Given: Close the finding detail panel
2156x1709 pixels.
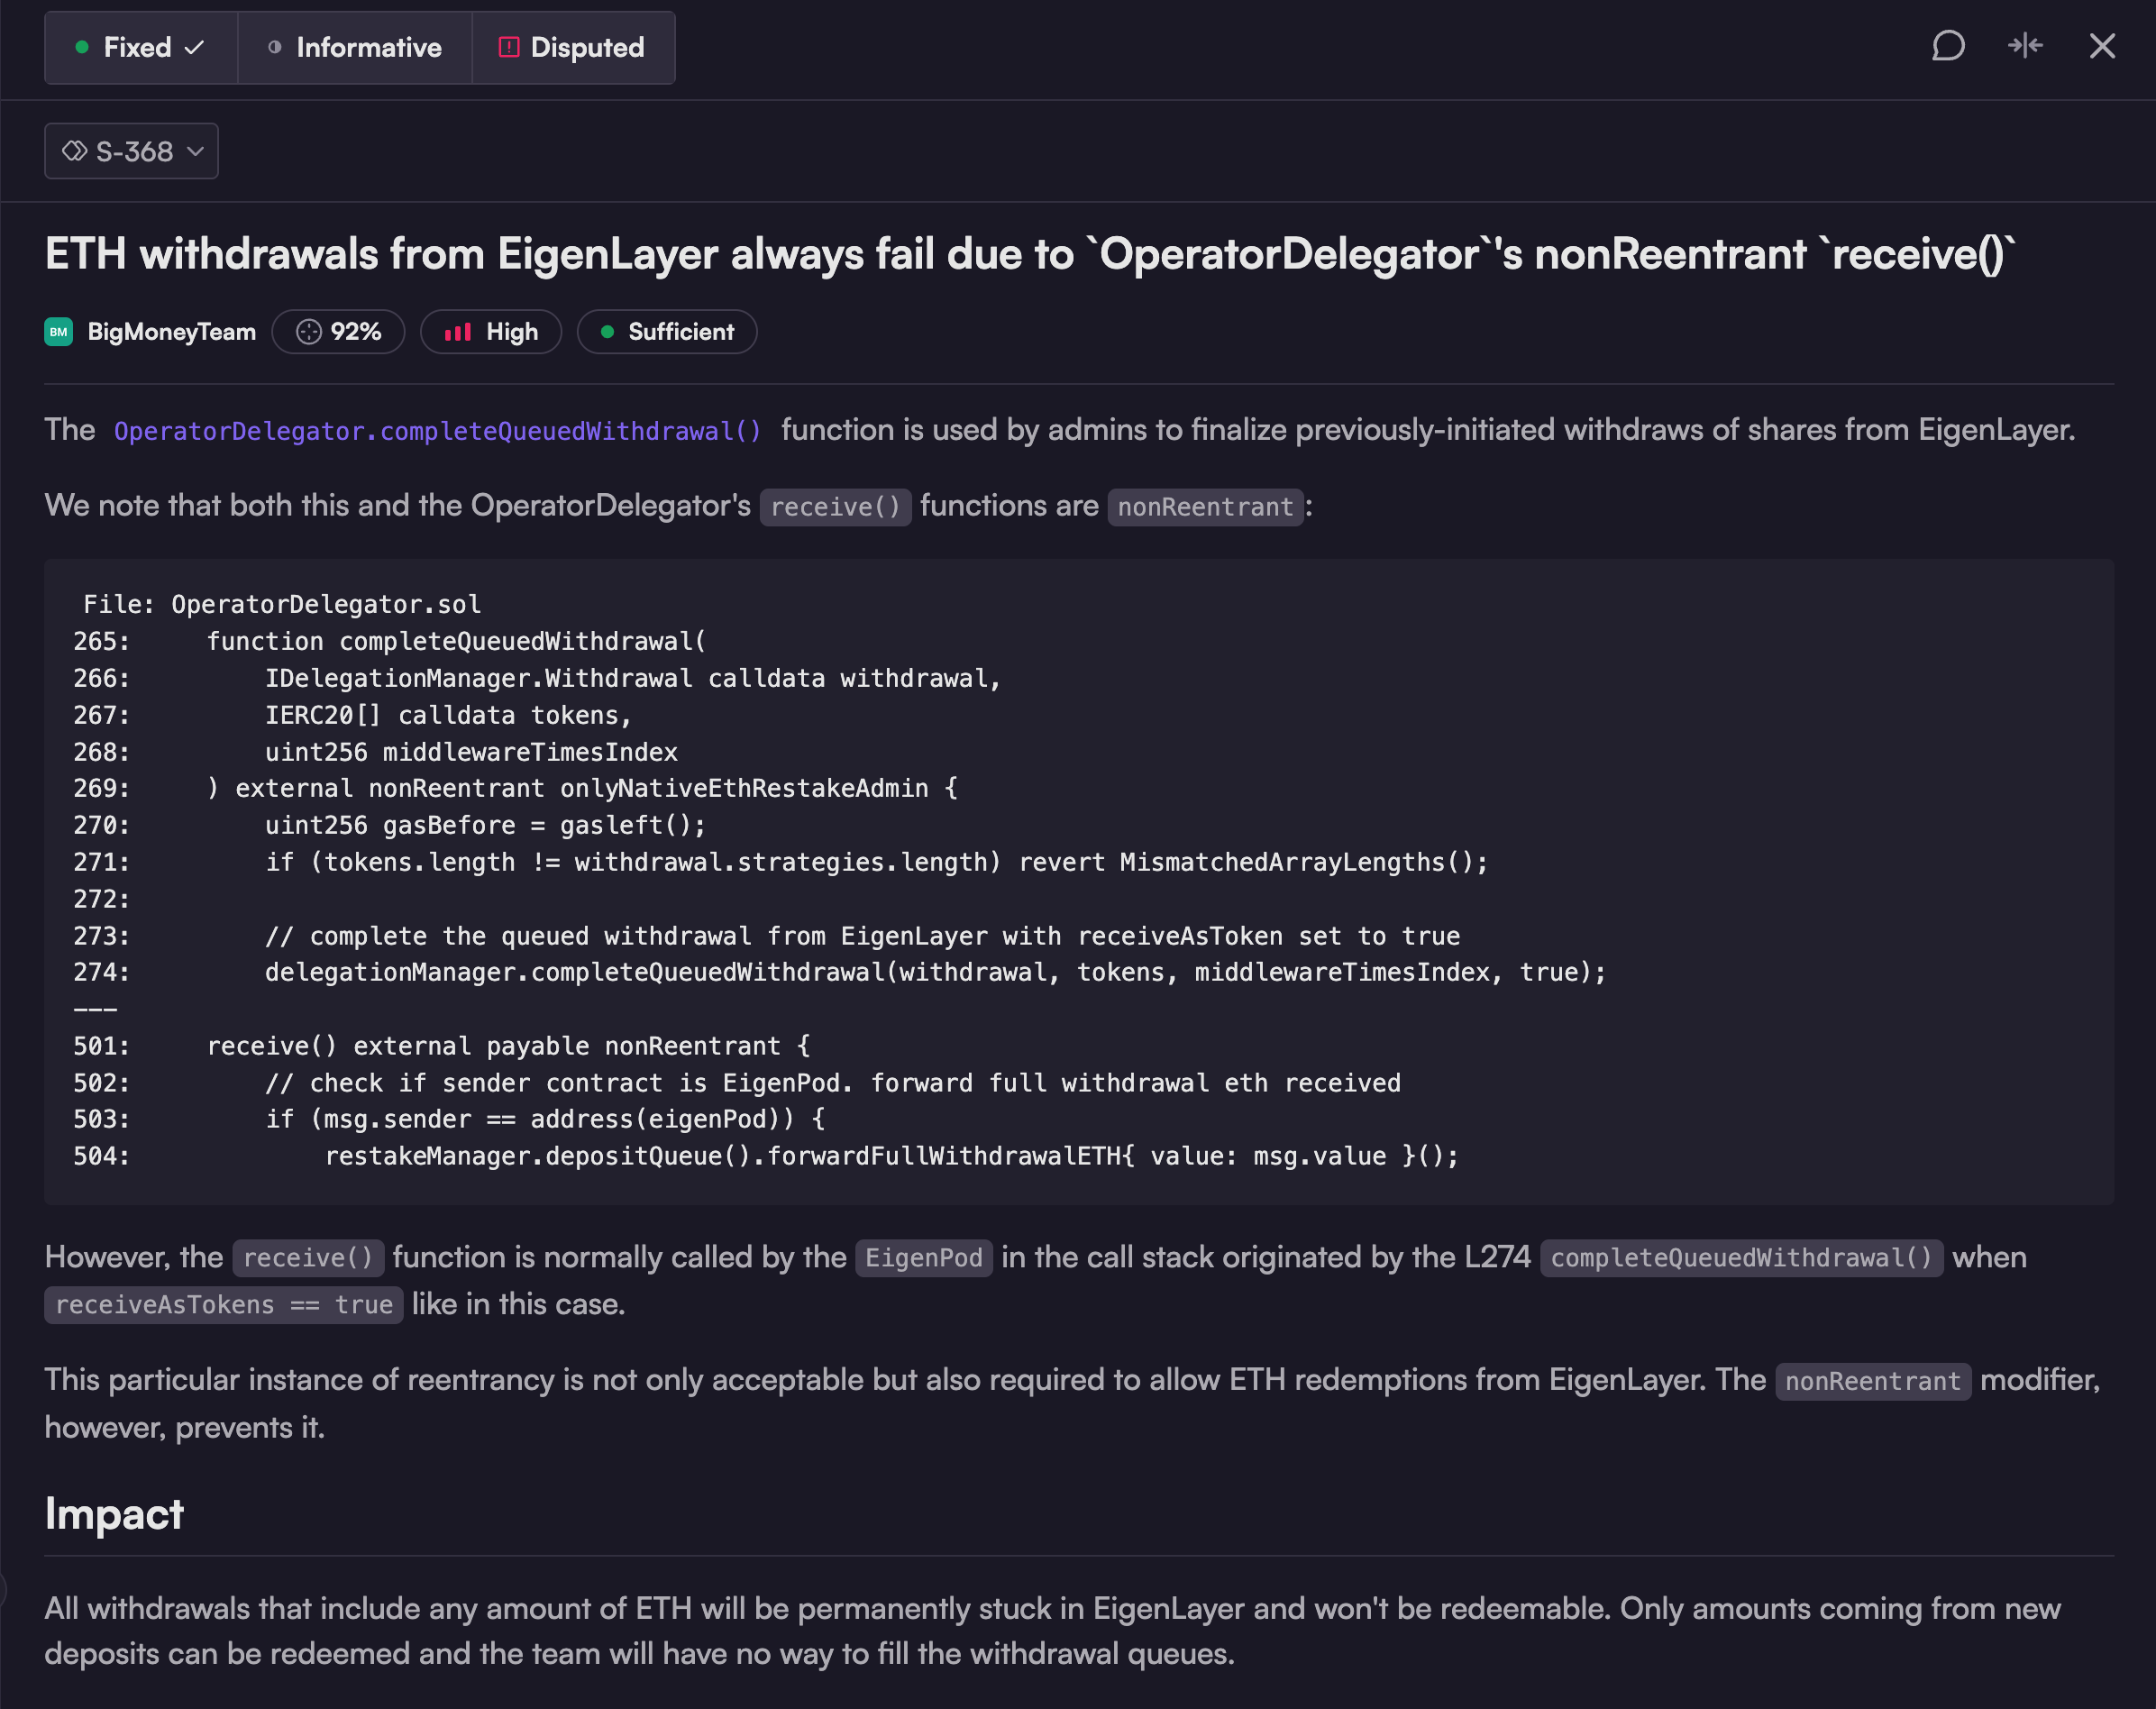Looking at the screenshot, I should point(2101,46).
